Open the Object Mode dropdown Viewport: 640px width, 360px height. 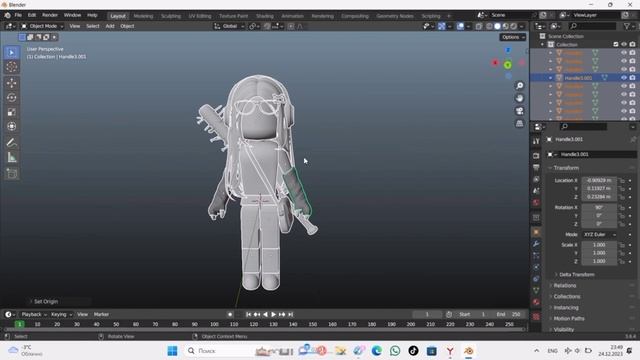click(42, 26)
